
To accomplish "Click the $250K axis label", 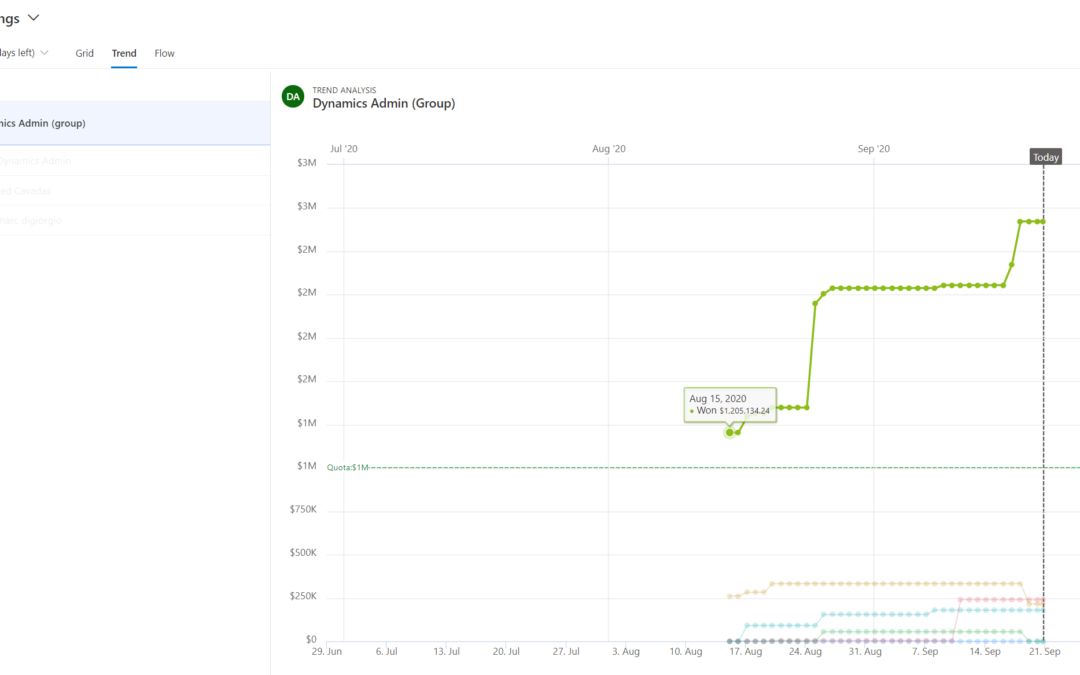I will tap(303, 596).
